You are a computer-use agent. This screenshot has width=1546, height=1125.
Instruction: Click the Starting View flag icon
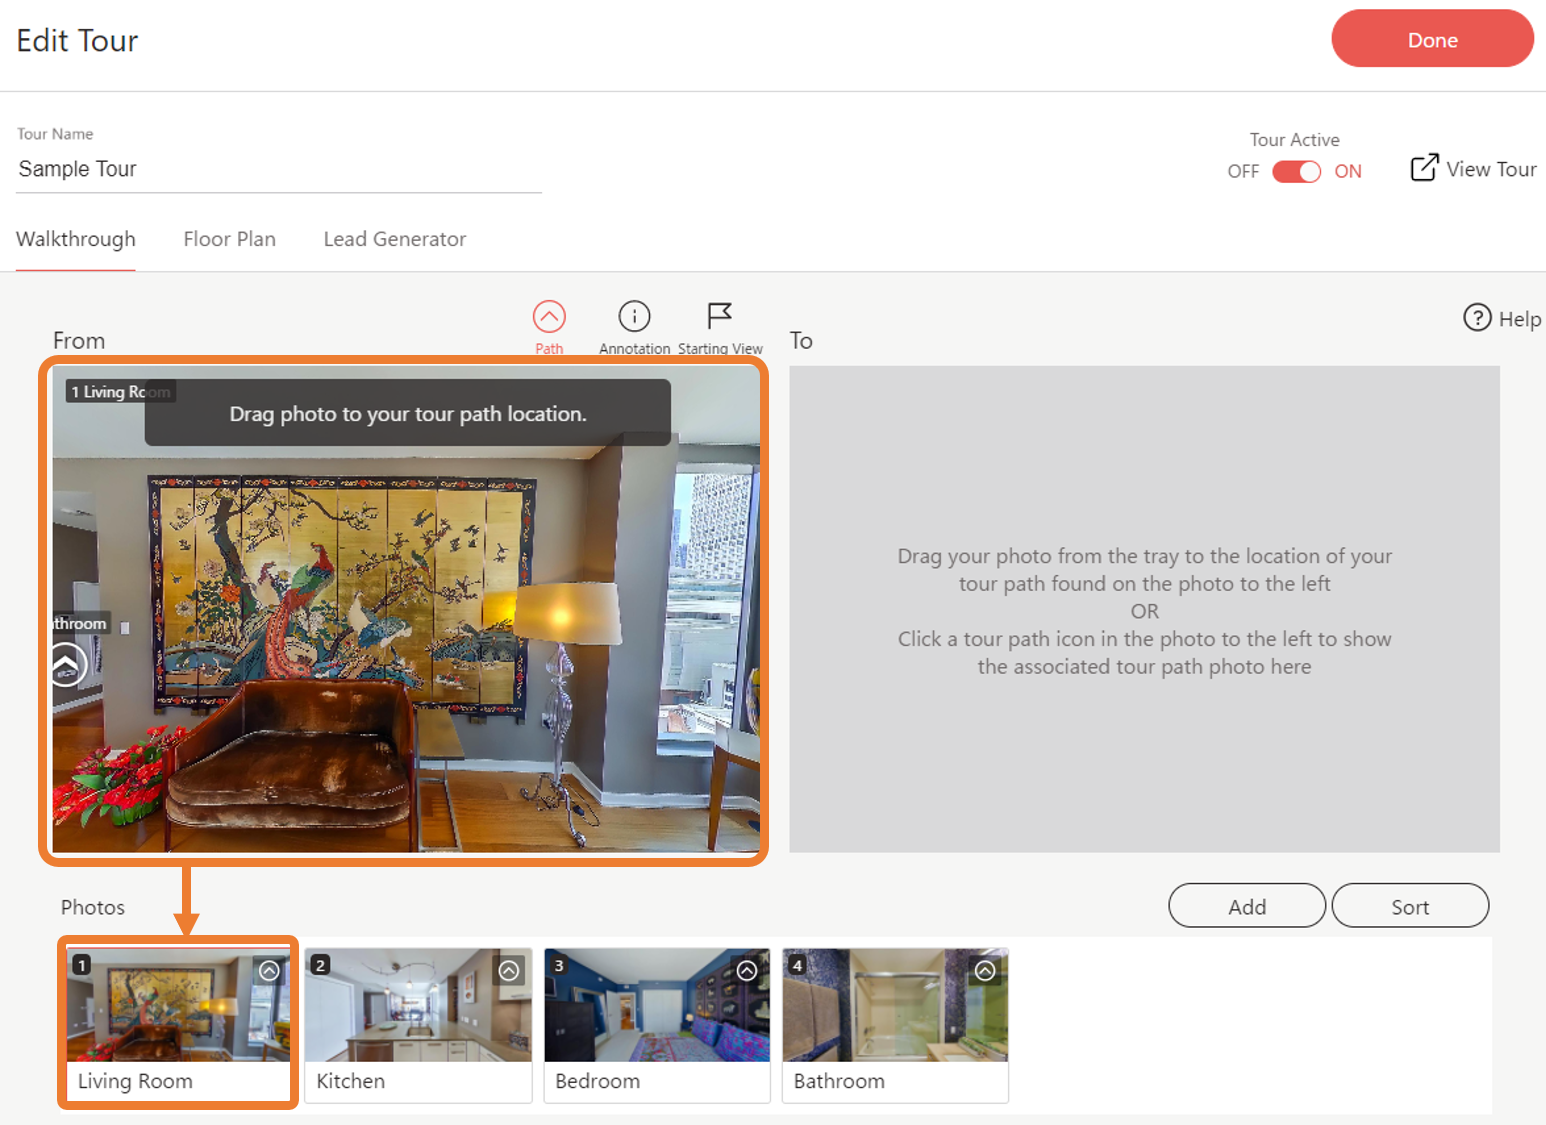(x=719, y=317)
